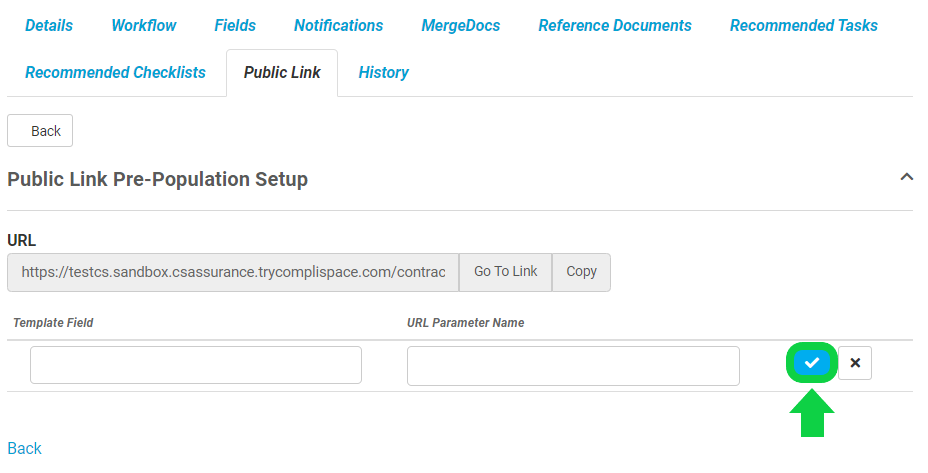Select the MergeDocs tab

(460, 25)
